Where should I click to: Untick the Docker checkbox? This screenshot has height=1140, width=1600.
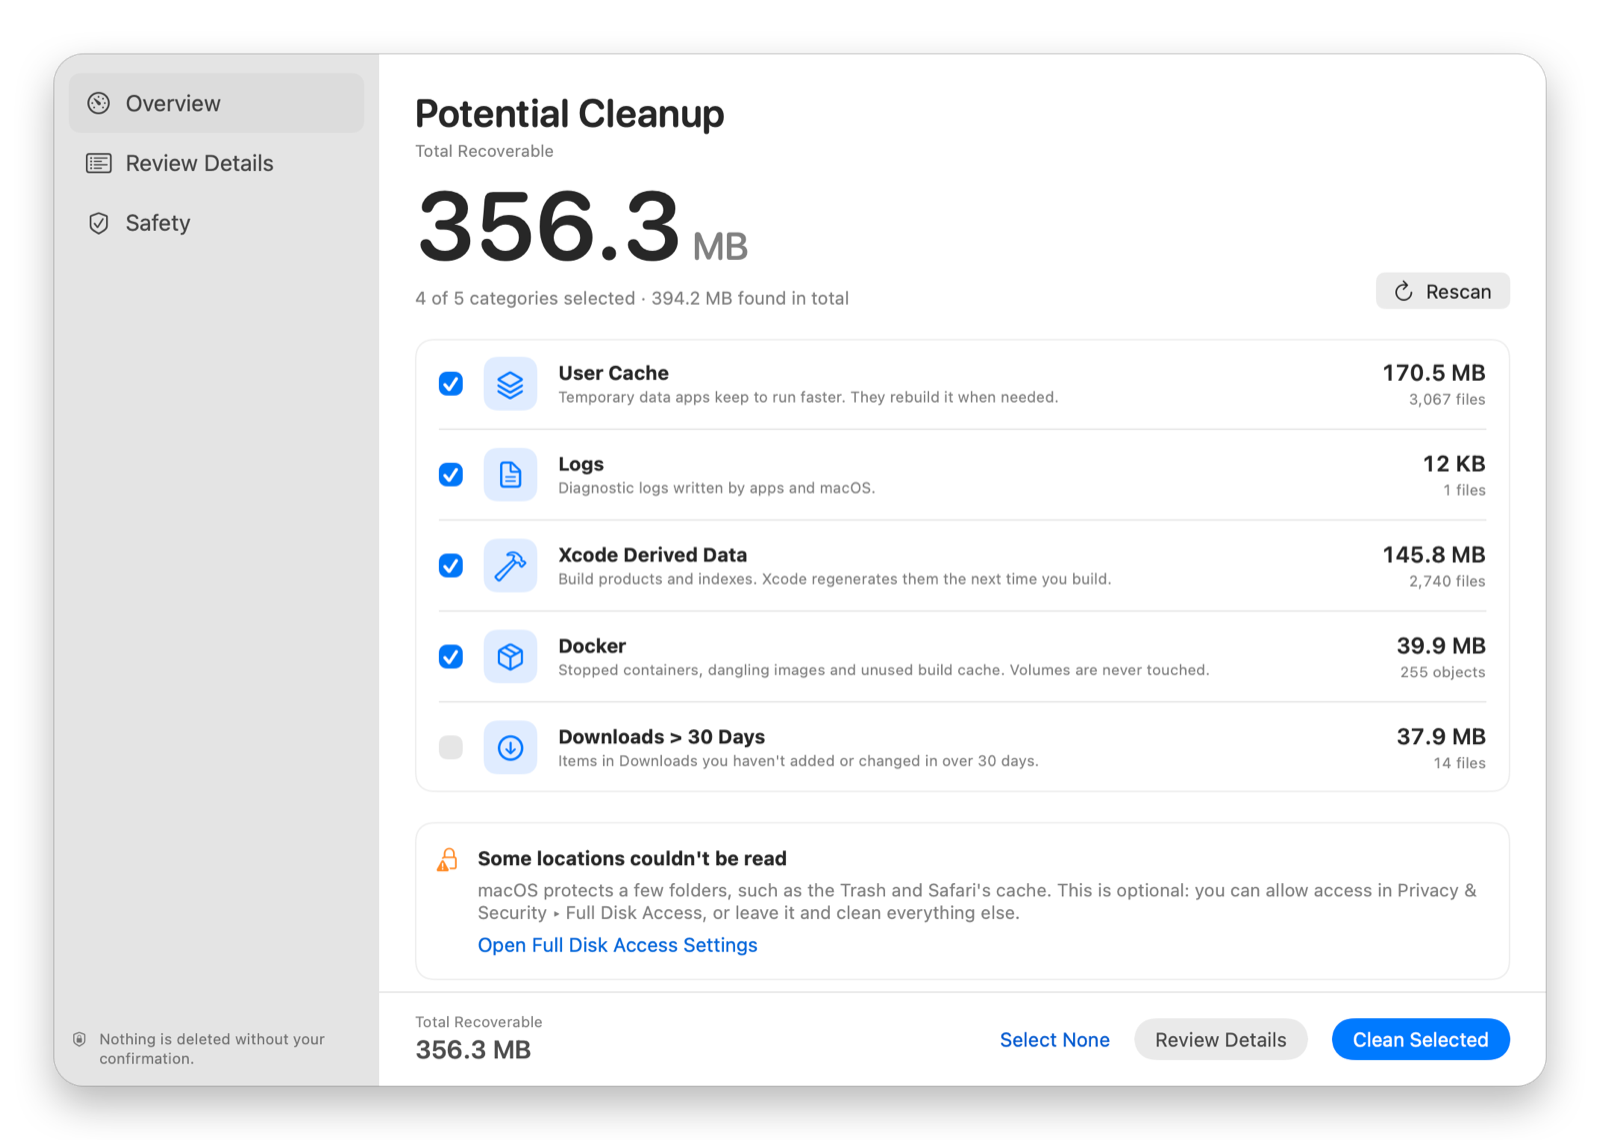pos(451,657)
